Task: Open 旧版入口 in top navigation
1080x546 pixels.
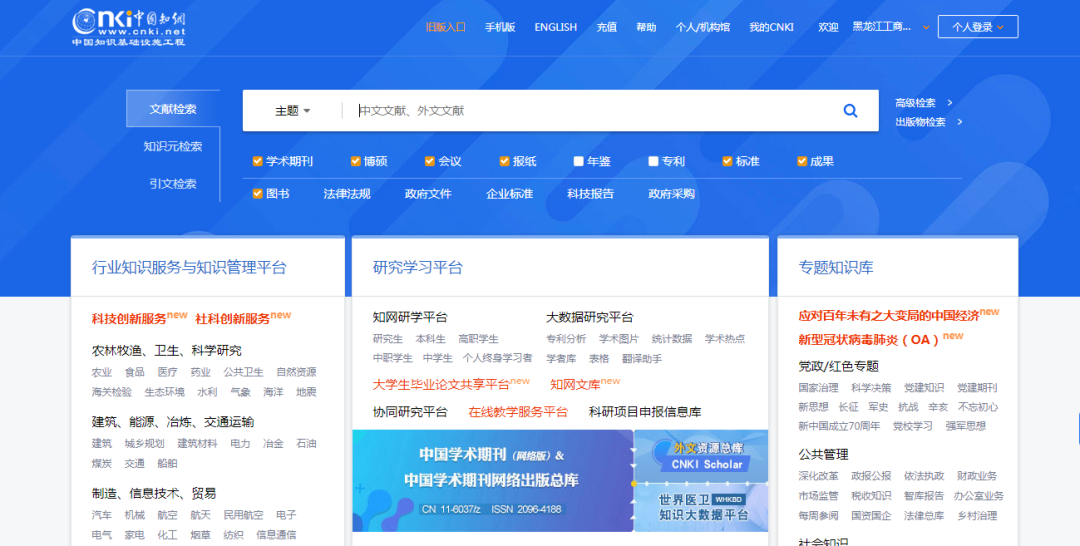Action: point(446,27)
